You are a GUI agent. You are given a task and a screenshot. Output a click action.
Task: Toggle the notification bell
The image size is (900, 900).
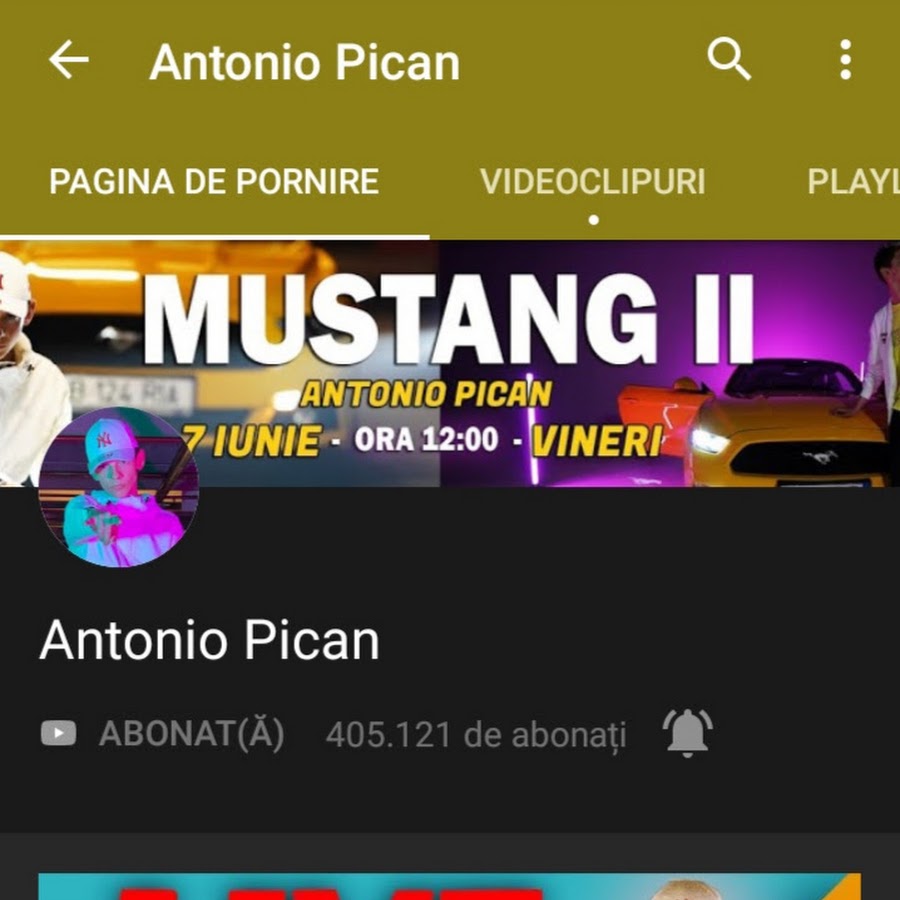688,733
